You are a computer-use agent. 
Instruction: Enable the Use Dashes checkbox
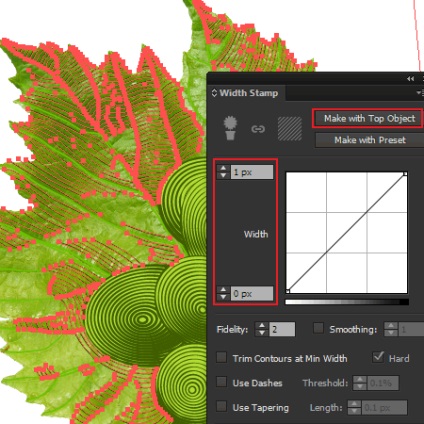[221, 382]
